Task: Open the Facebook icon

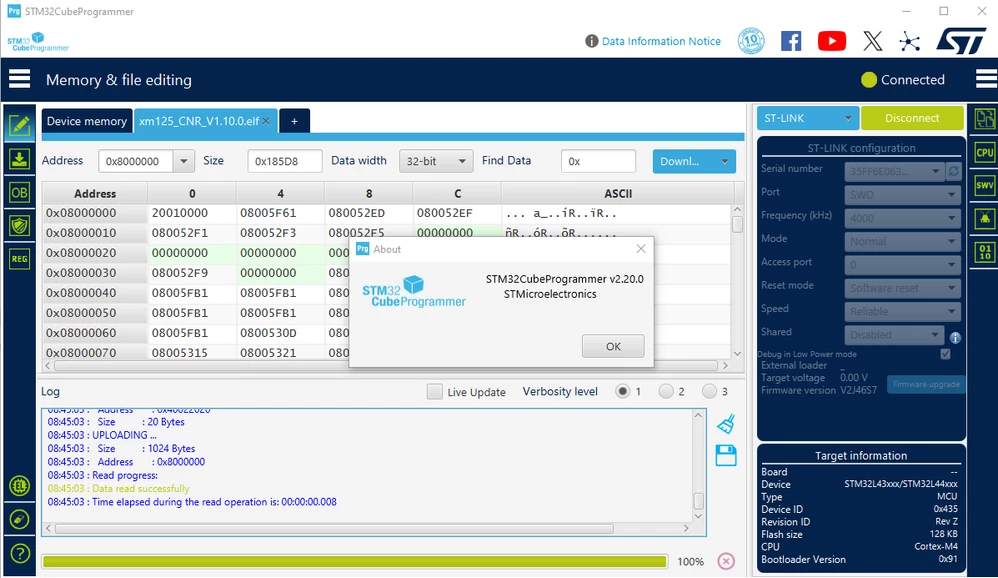Action: [791, 41]
